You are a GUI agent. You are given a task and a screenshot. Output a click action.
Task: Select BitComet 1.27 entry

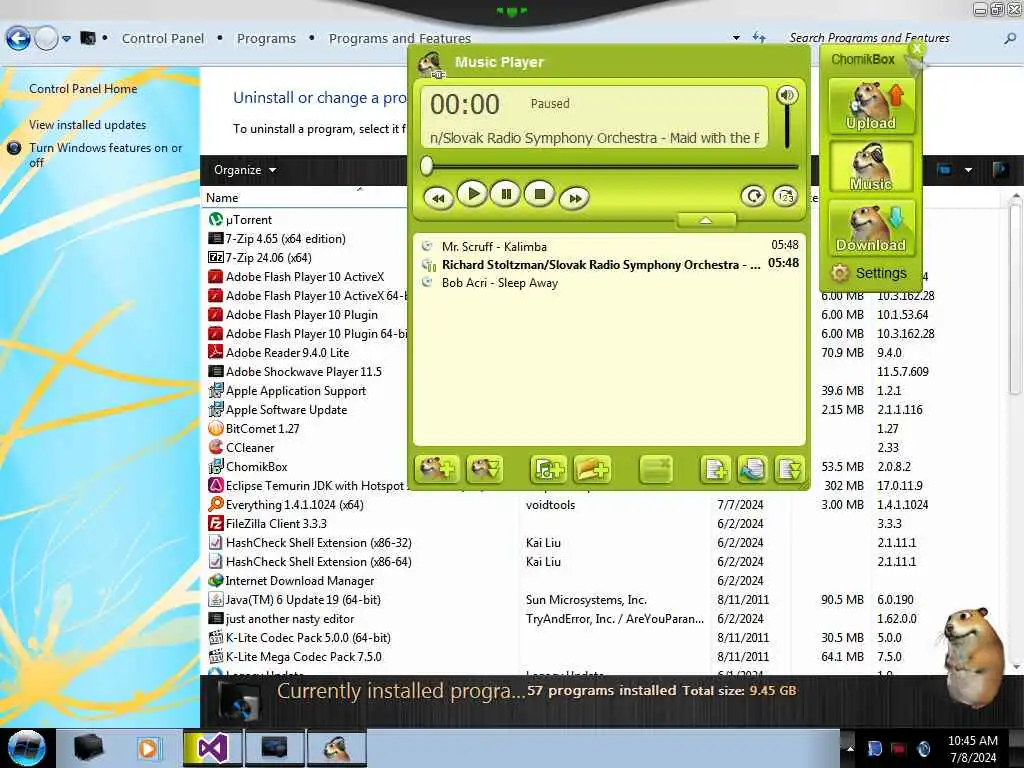pyautogui.click(x=263, y=428)
